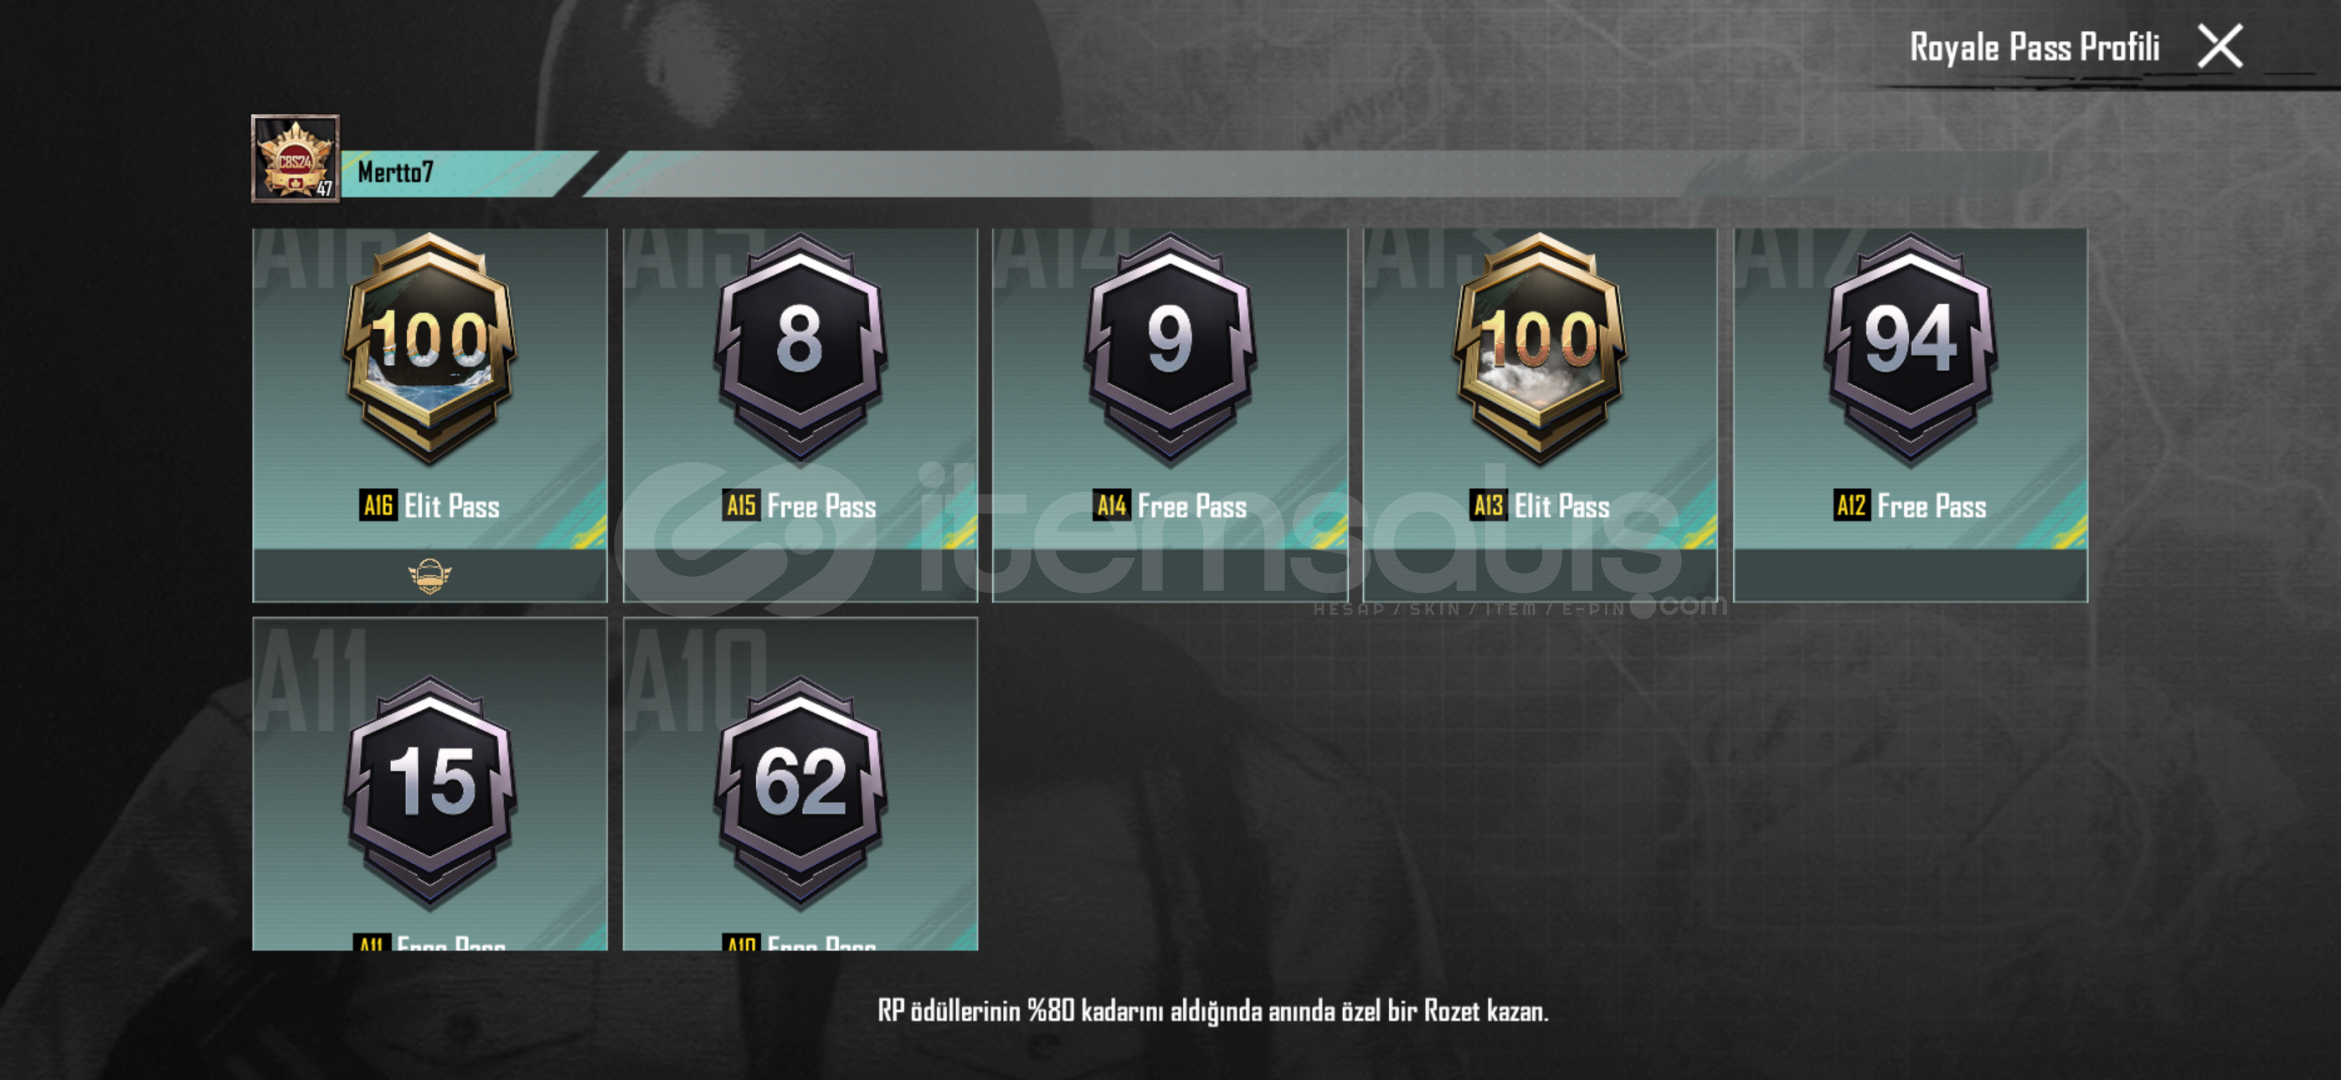Open the Mertto7 profile avatar

pos(295,158)
